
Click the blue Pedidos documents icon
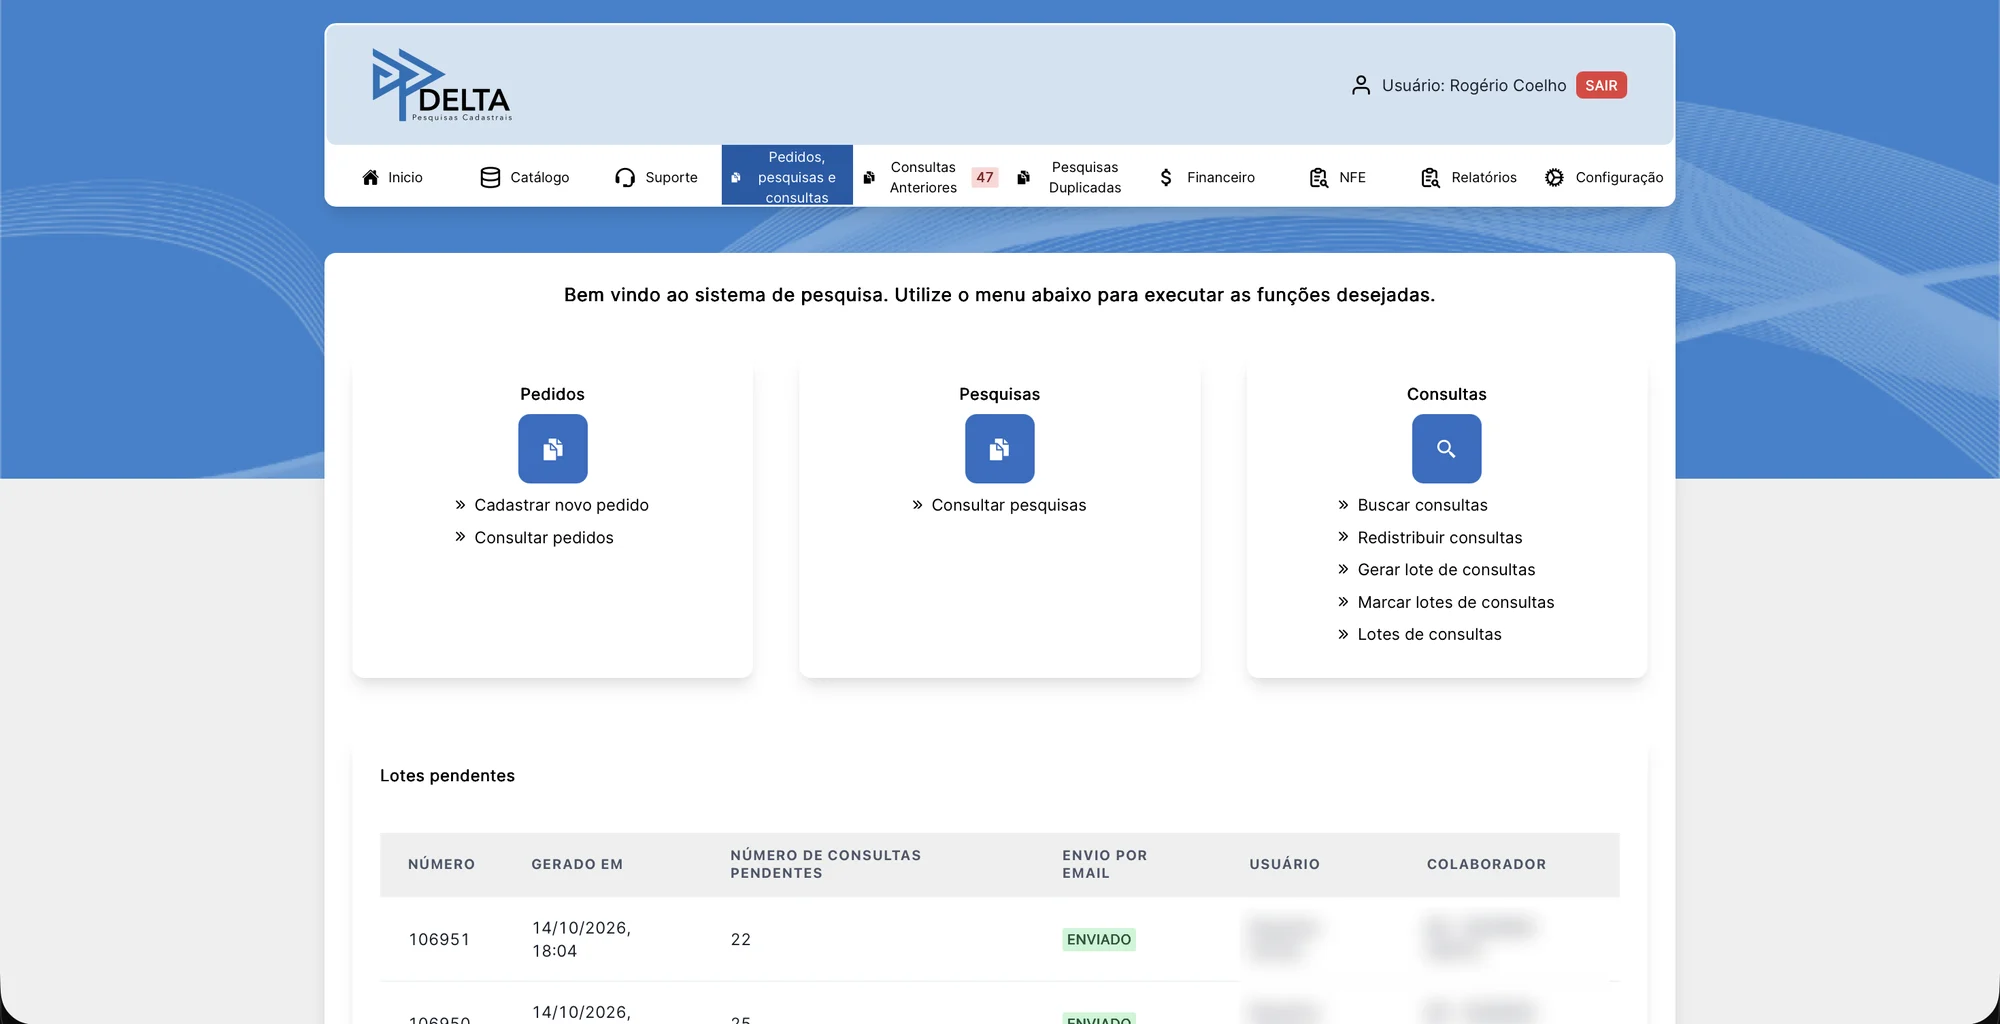click(x=553, y=449)
